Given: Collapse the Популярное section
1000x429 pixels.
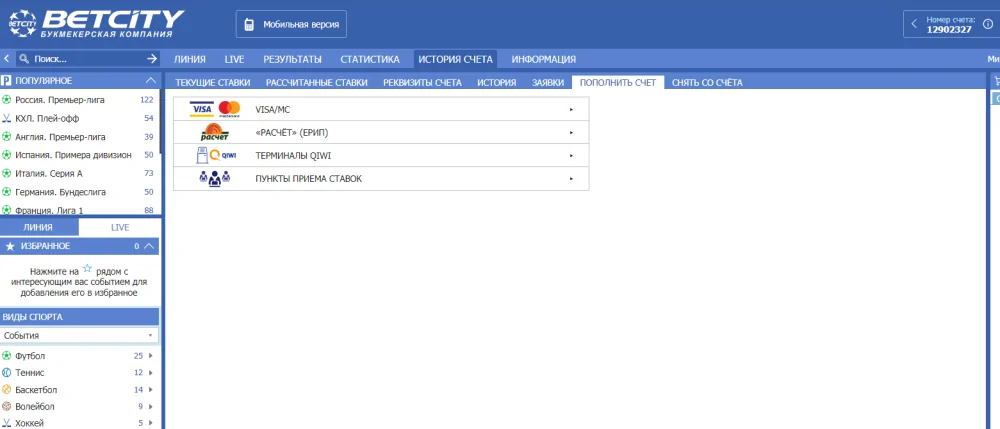Looking at the screenshot, I should [x=150, y=80].
